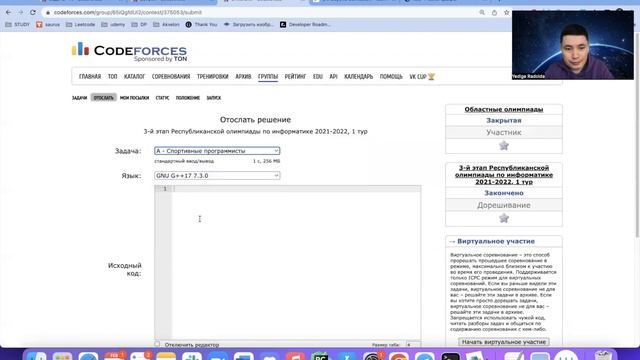Click the lock icon in the address bar
This screenshot has width=640, height=360.
(x=48, y=13)
